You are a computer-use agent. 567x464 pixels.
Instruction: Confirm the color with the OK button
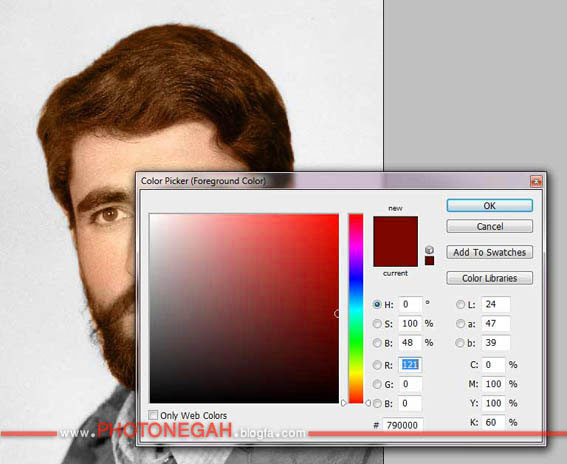[x=490, y=206]
